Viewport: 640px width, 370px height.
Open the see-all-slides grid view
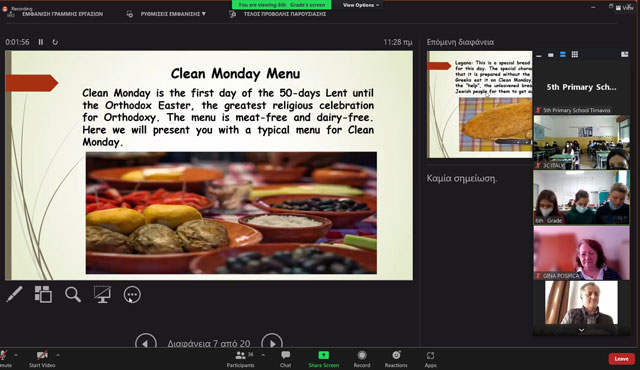pos(43,294)
